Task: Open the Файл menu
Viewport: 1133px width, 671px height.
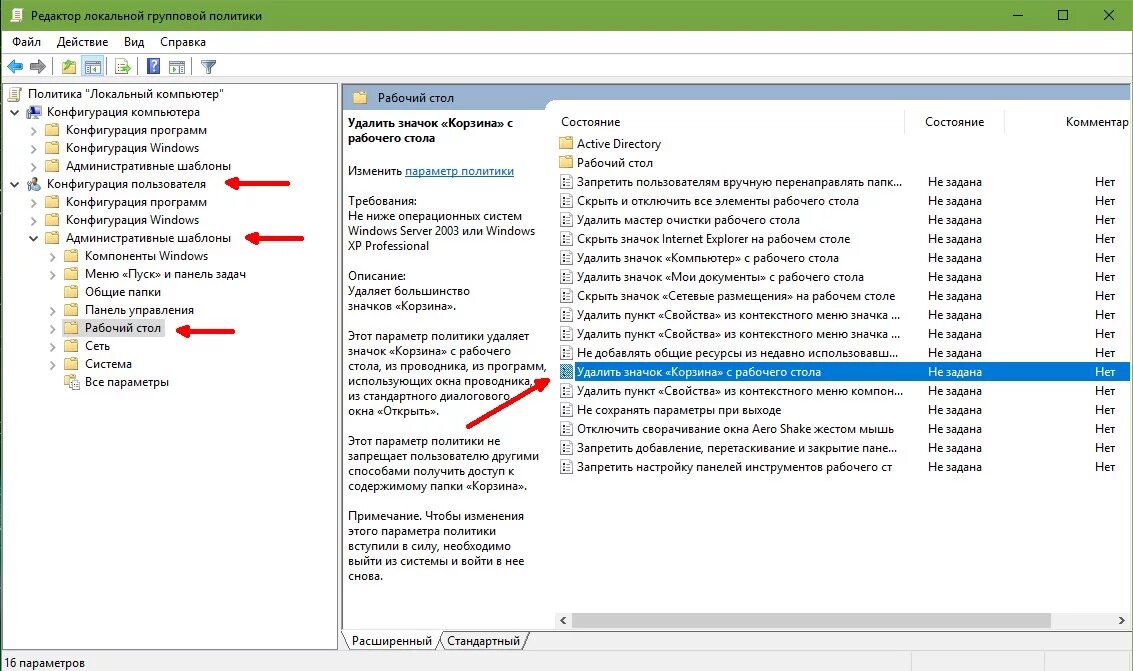Action: coord(27,42)
